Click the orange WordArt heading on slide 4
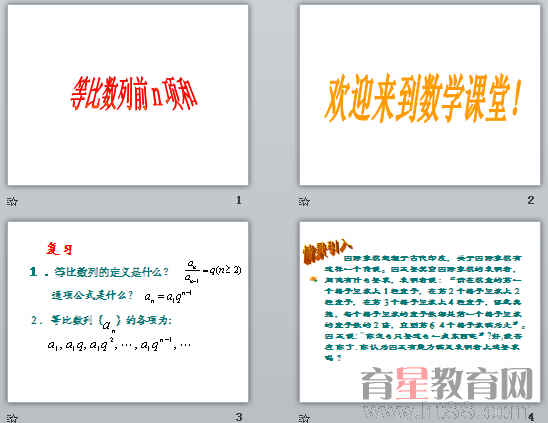 327,250
